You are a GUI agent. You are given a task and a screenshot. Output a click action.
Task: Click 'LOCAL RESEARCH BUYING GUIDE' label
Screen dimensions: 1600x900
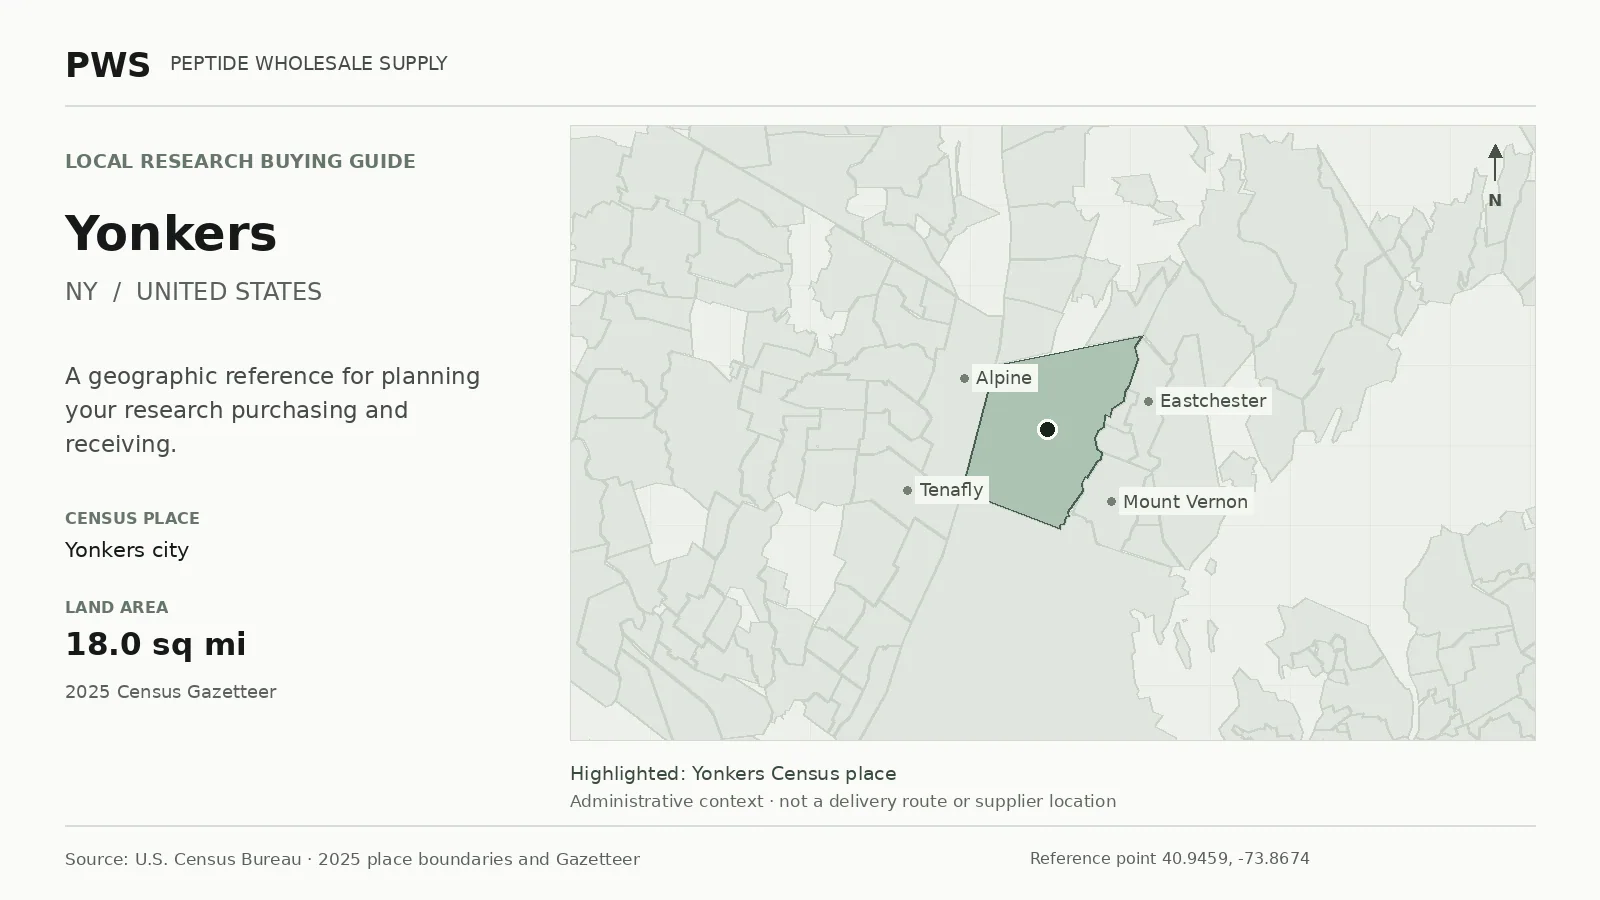[x=240, y=161]
